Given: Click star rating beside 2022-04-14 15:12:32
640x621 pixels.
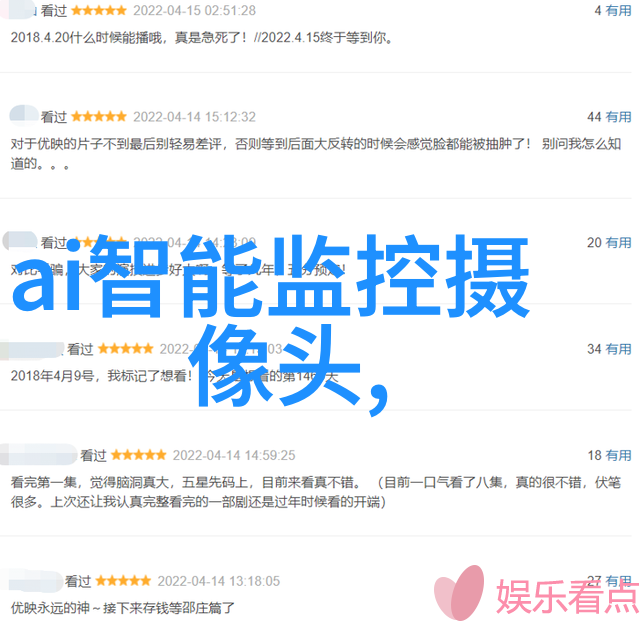Looking at the screenshot, I should 99,117.
